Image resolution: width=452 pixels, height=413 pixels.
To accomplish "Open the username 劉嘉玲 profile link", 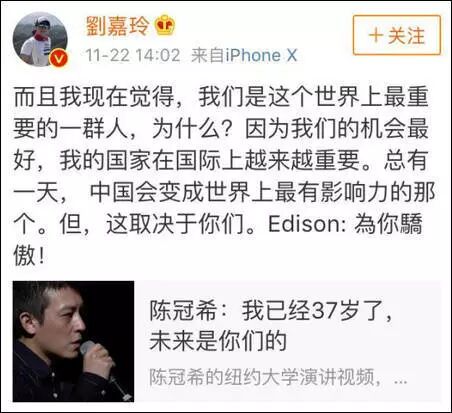I will tap(117, 25).
